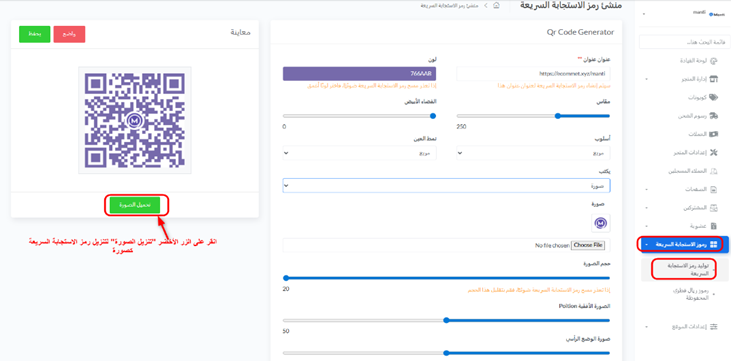Screen dimensions: 731x361
Task: Click the store management shop icon
Action: pos(713,79)
